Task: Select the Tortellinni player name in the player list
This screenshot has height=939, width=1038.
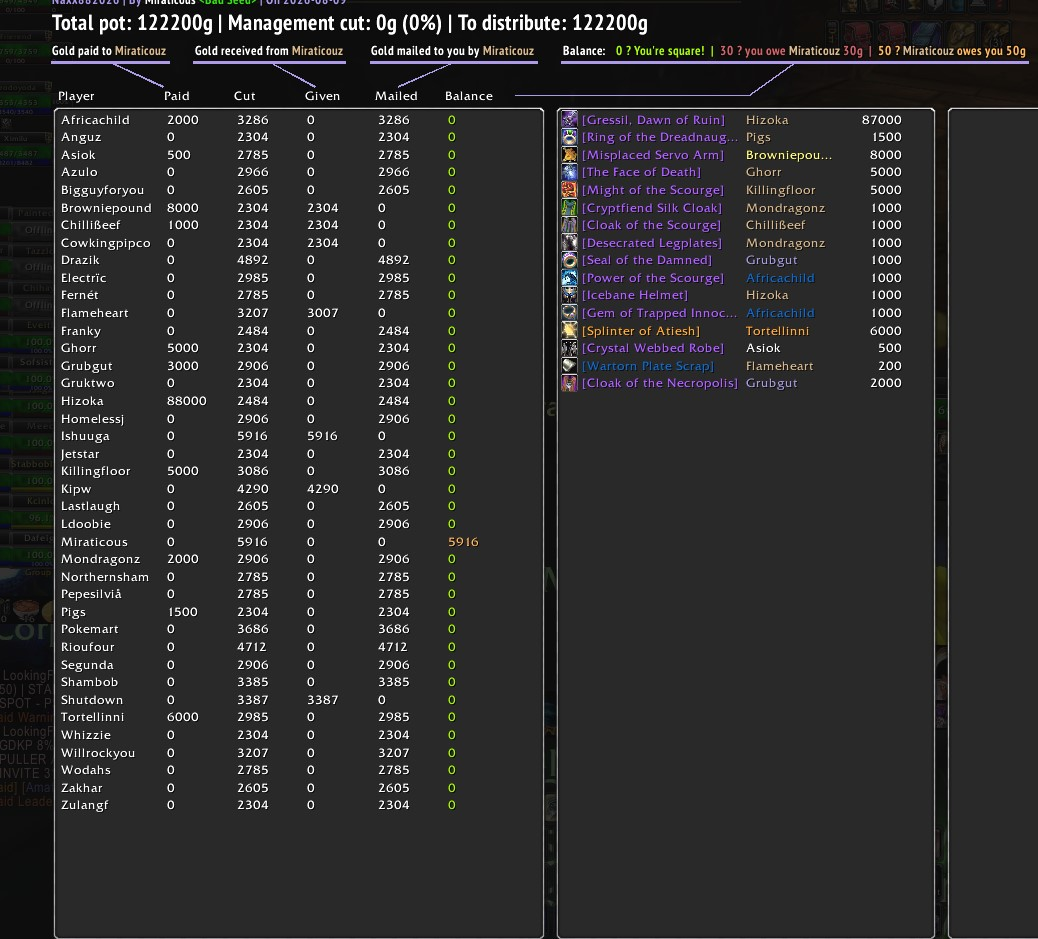Action: pos(93,717)
